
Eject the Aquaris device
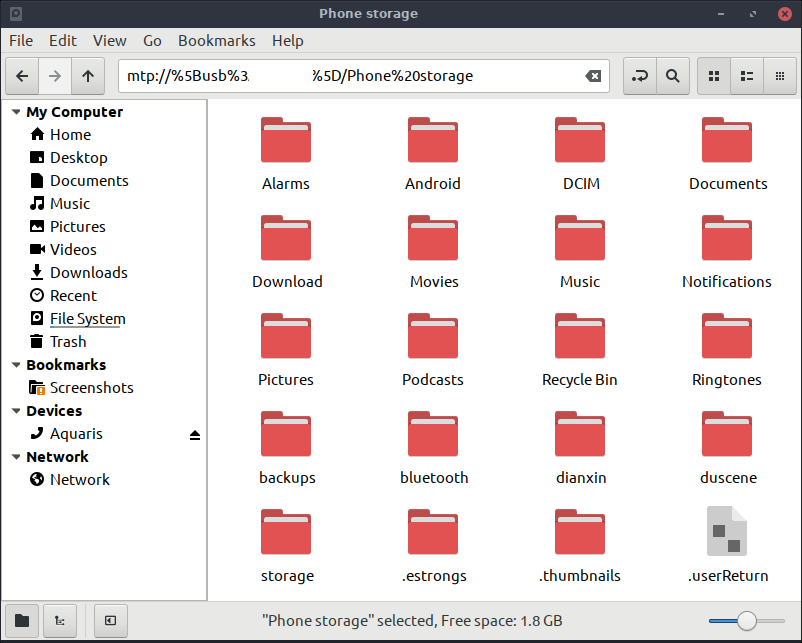coord(195,435)
